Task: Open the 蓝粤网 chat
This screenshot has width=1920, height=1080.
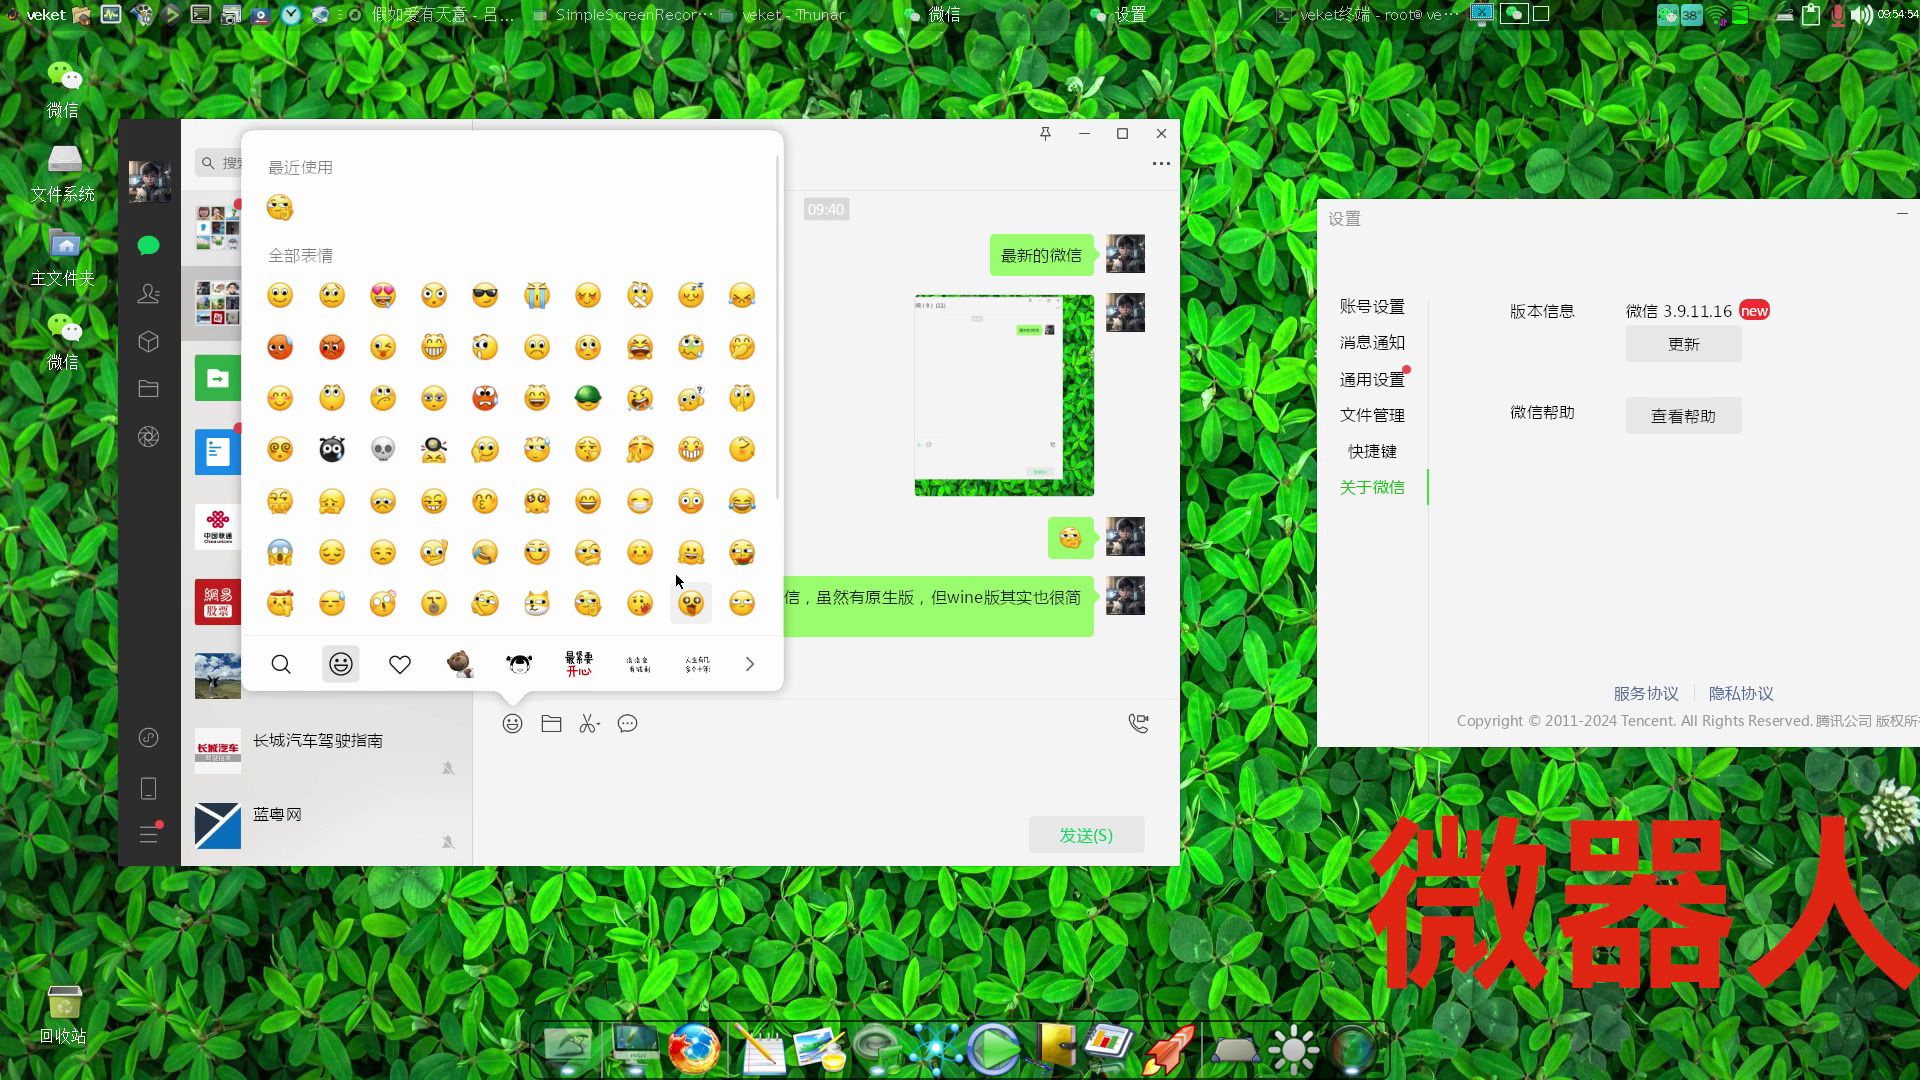Action: pyautogui.click(x=326, y=825)
